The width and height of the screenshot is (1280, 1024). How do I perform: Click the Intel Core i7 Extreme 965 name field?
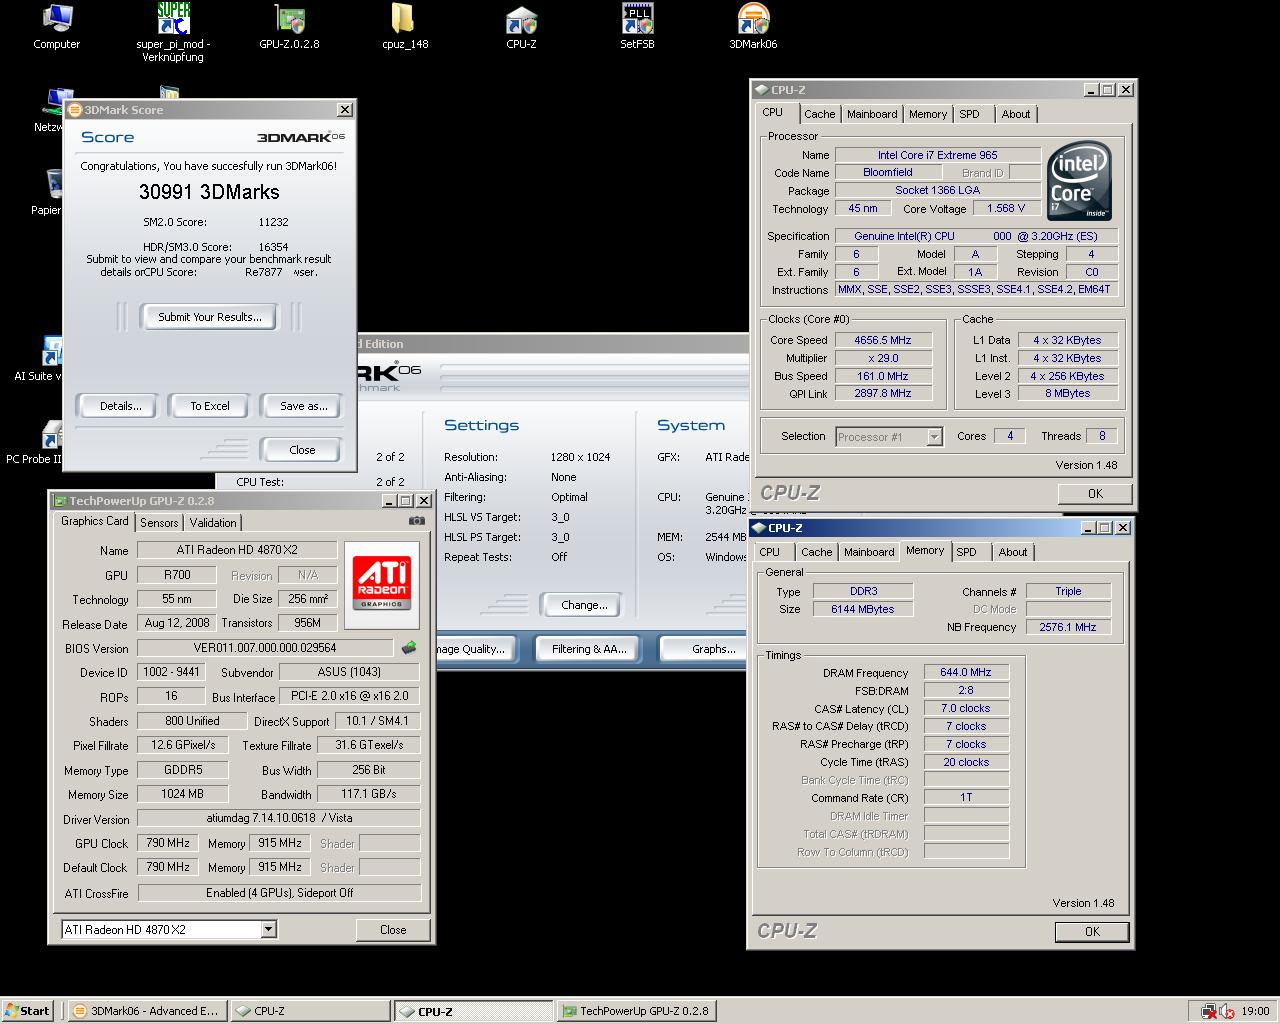point(937,155)
